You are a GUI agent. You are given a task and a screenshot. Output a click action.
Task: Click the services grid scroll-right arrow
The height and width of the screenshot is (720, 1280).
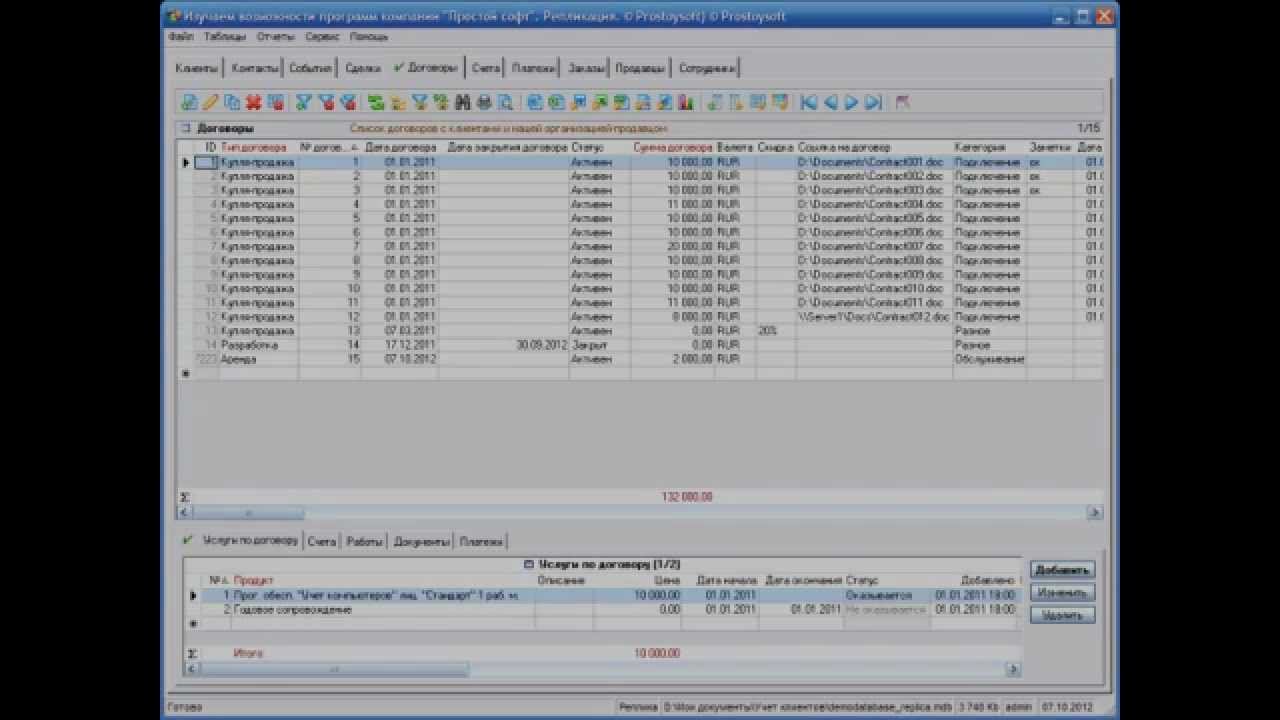pyautogui.click(x=1012, y=669)
